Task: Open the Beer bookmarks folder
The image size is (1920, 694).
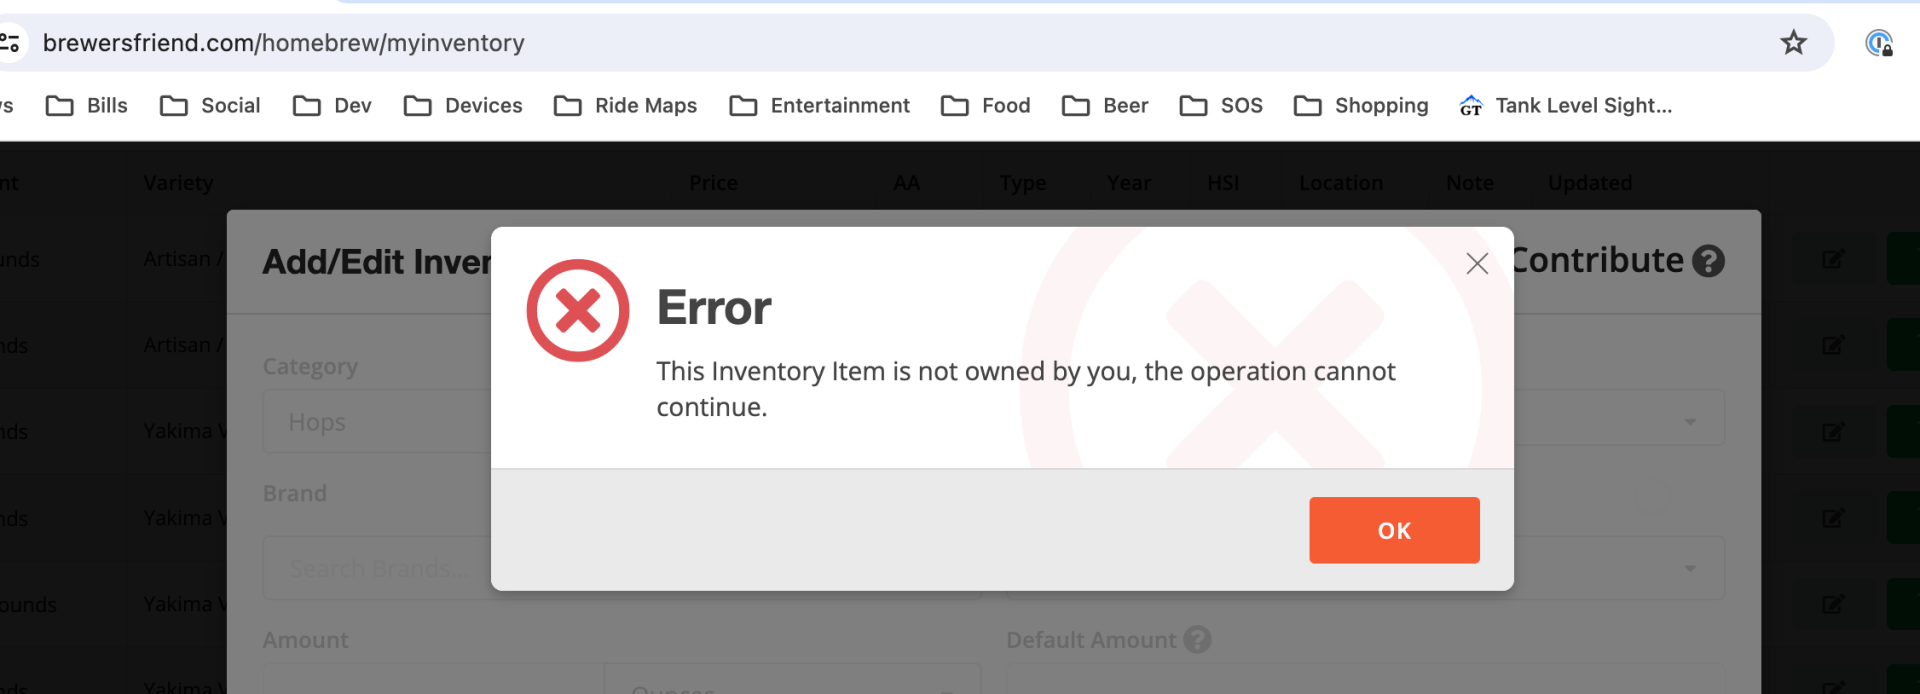Action: tap(1105, 106)
